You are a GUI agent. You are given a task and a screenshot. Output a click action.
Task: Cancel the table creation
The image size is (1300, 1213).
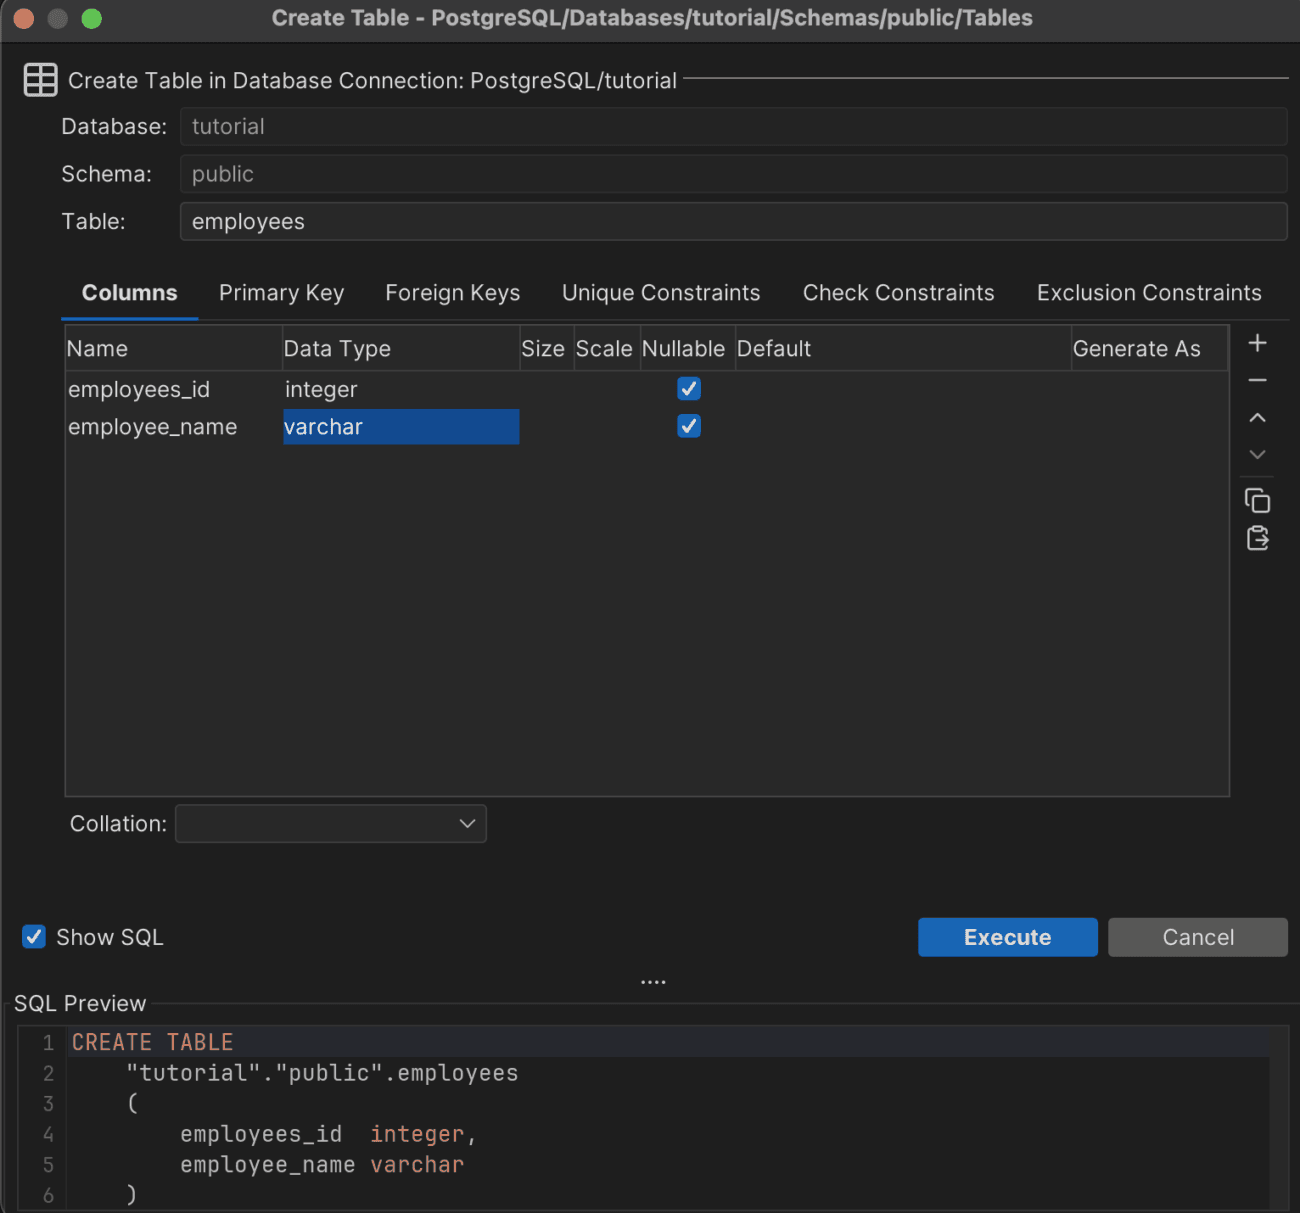point(1197,937)
